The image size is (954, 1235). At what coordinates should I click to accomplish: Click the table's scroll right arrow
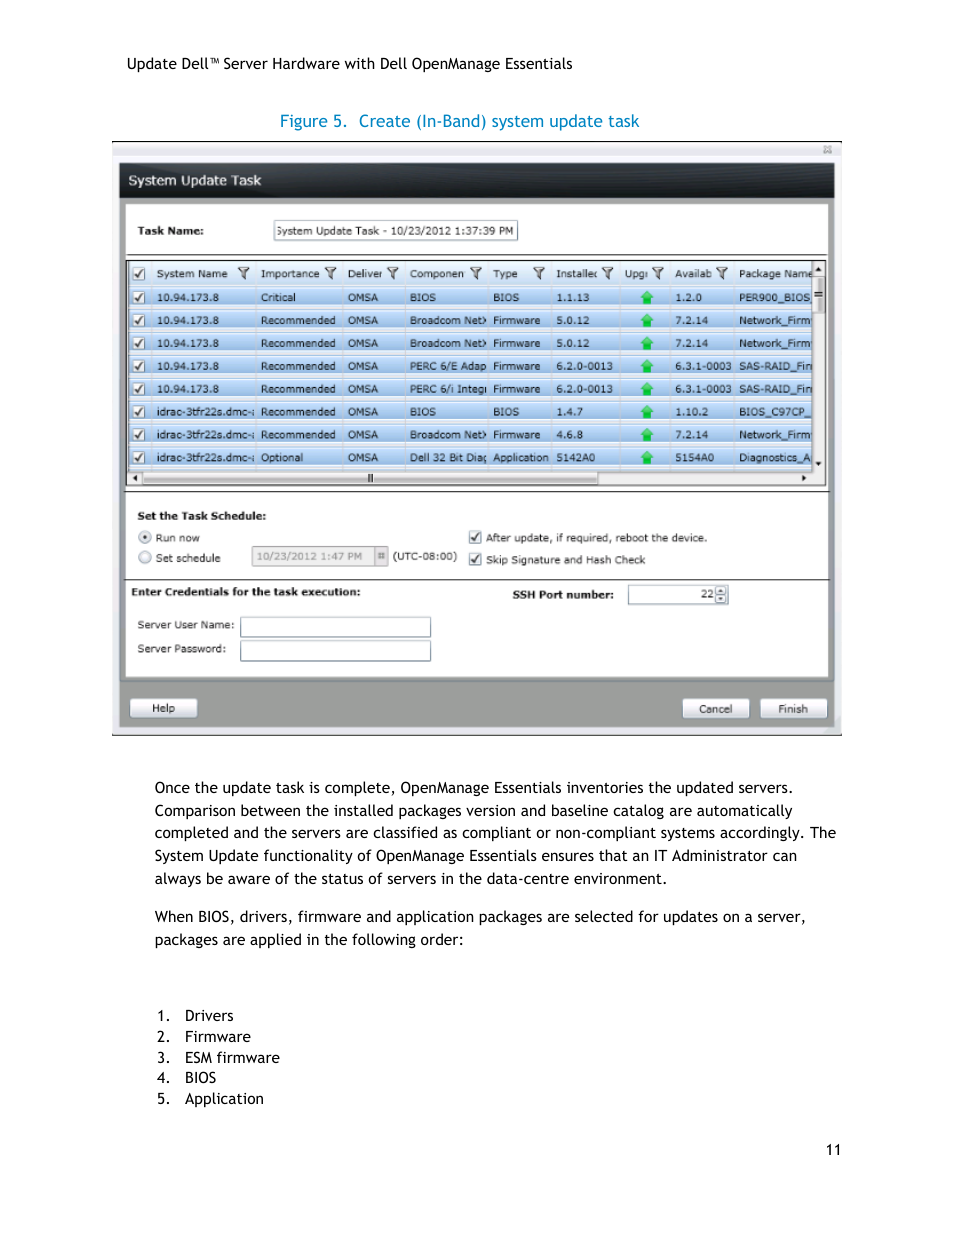[804, 478]
